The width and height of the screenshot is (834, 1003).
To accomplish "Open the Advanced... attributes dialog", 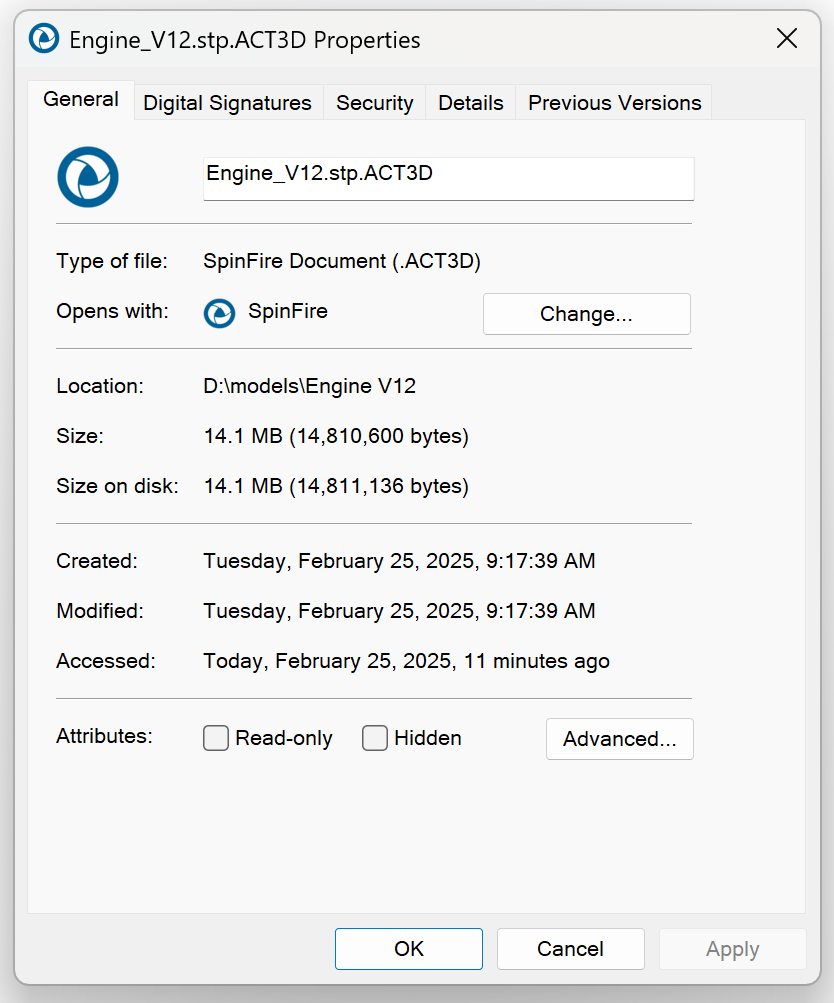I will (619, 739).
